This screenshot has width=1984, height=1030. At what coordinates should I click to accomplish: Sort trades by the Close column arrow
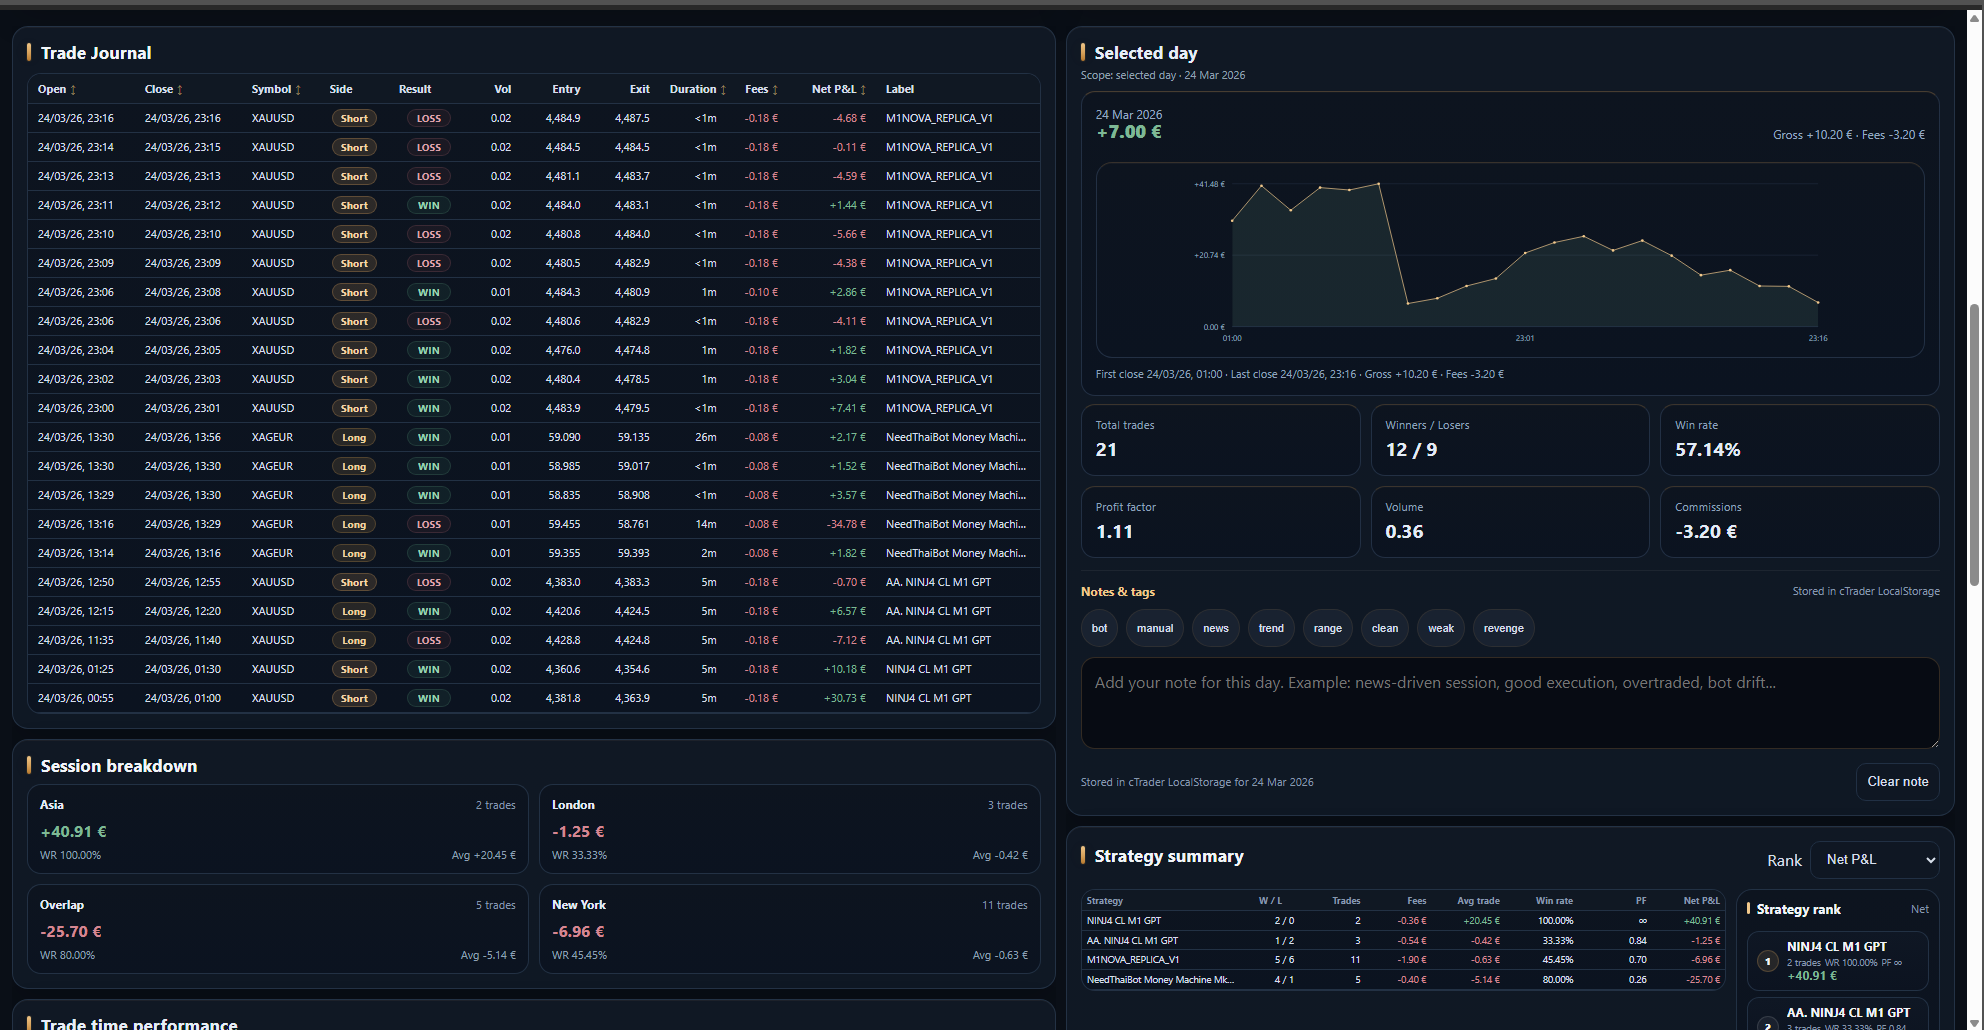point(180,89)
